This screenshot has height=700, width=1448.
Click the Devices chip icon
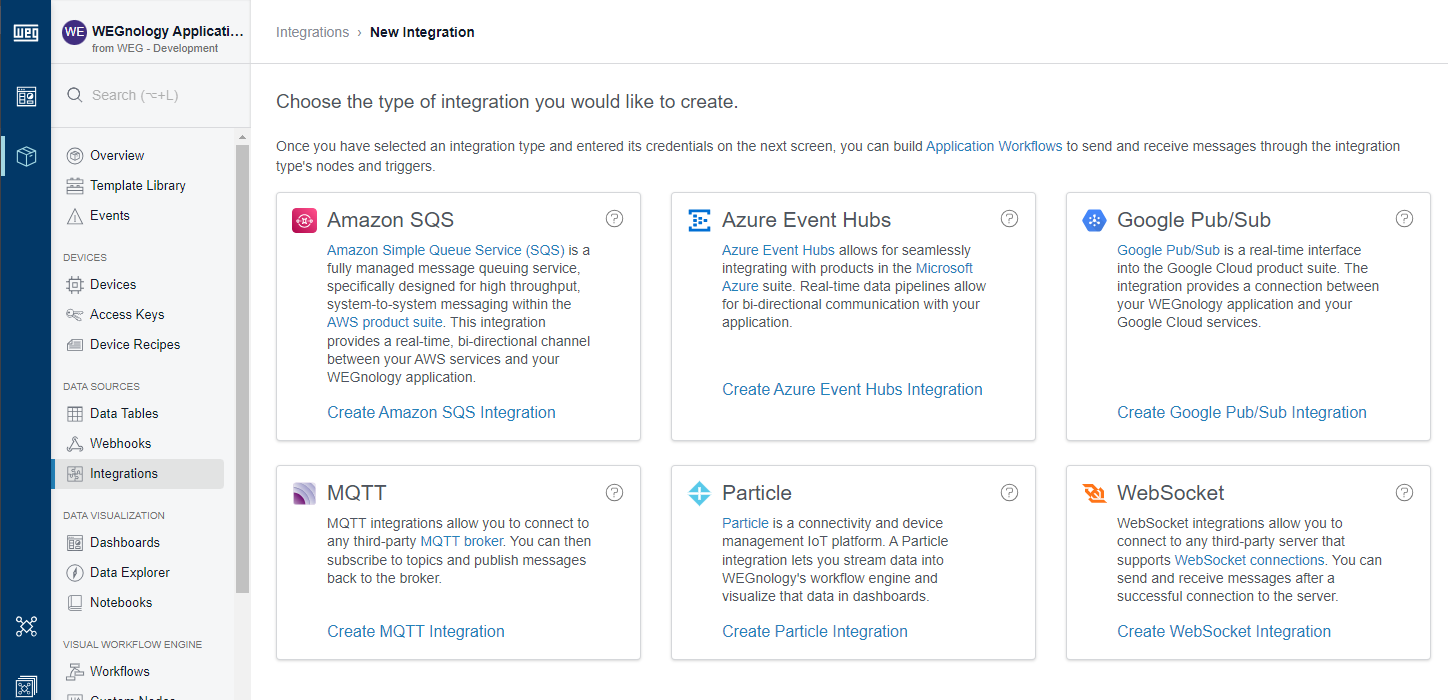[75, 285]
